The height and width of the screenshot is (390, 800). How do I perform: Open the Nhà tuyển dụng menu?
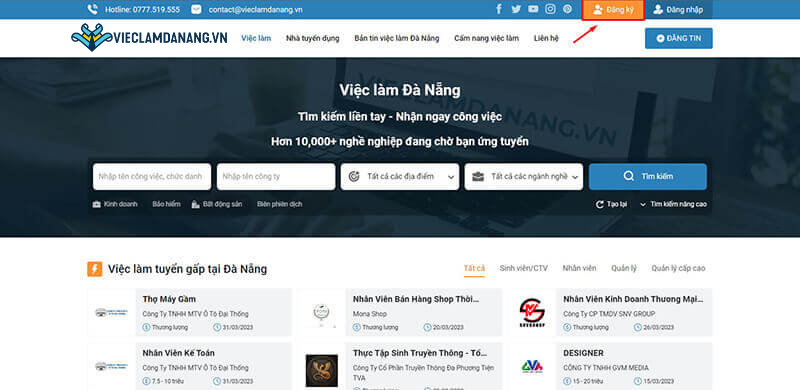[x=312, y=38]
